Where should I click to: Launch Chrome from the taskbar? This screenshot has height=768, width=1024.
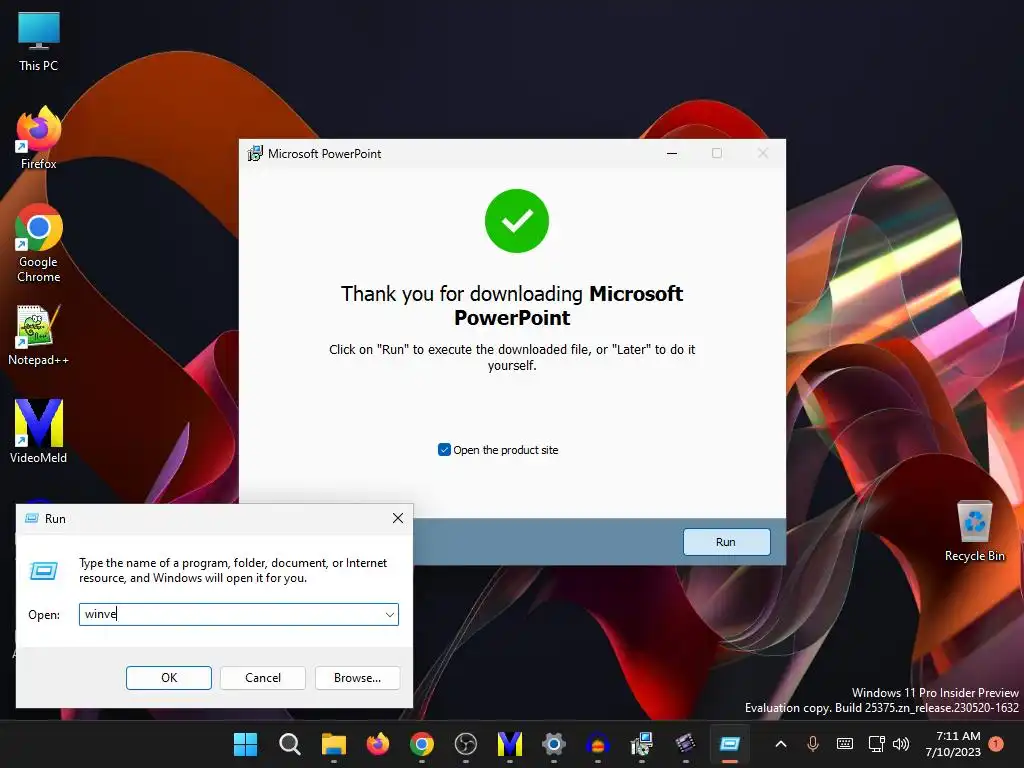pyautogui.click(x=422, y=744)
